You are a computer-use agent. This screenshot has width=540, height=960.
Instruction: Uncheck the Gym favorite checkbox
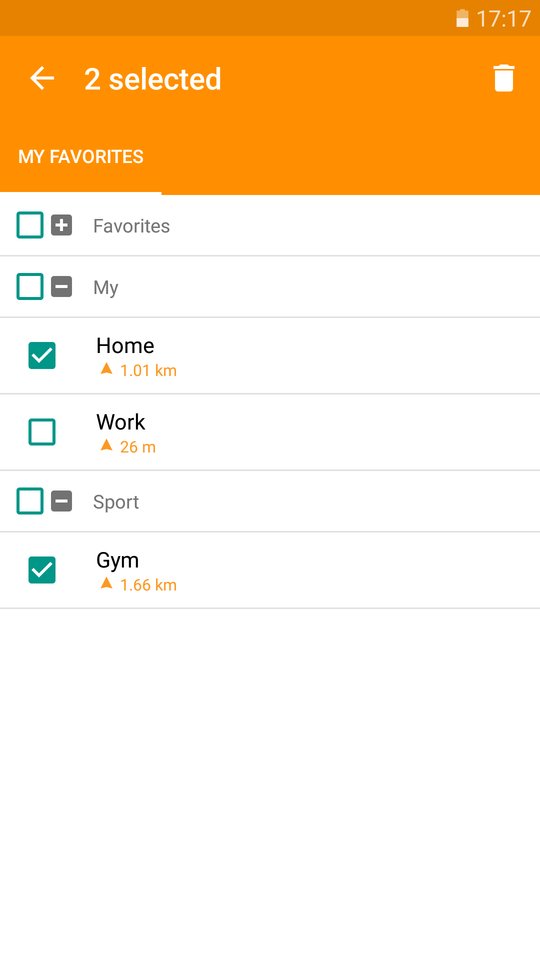[42, 570]
